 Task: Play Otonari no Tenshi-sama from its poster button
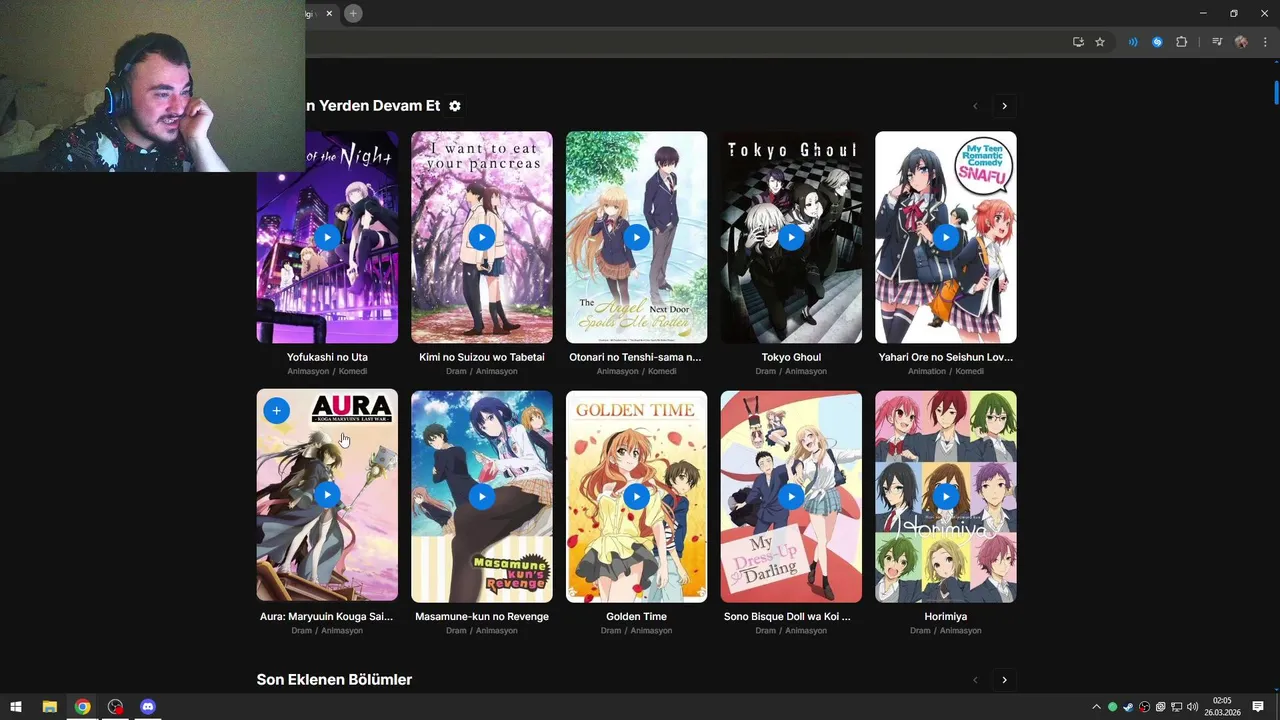(x=636, y=237)
